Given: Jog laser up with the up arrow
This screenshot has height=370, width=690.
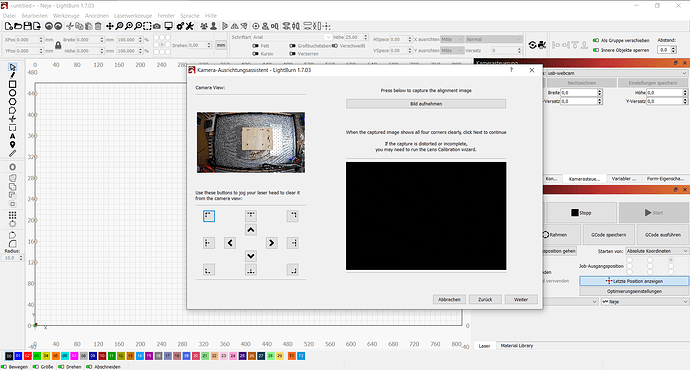Looking at the screenshot, I should (251, 230).
